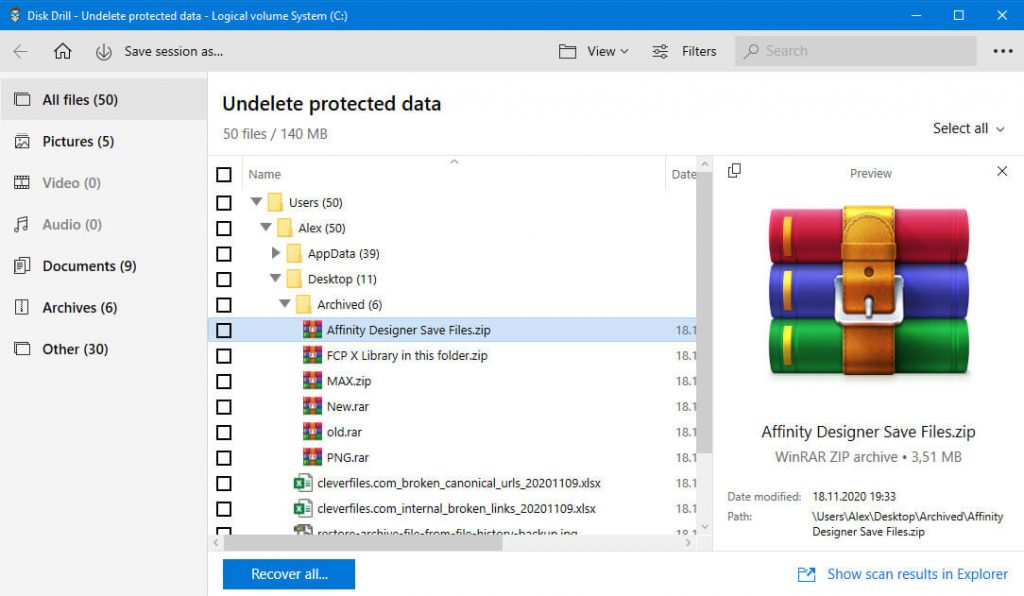Click the Archives icon in the sidebar
This screenshot has width=1024, height=596.
pos(24,307)
